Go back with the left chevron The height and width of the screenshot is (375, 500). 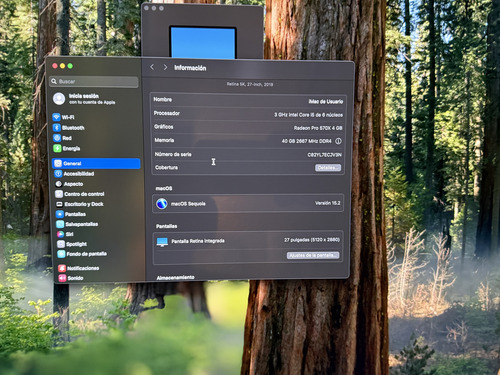tap(152, 67)
